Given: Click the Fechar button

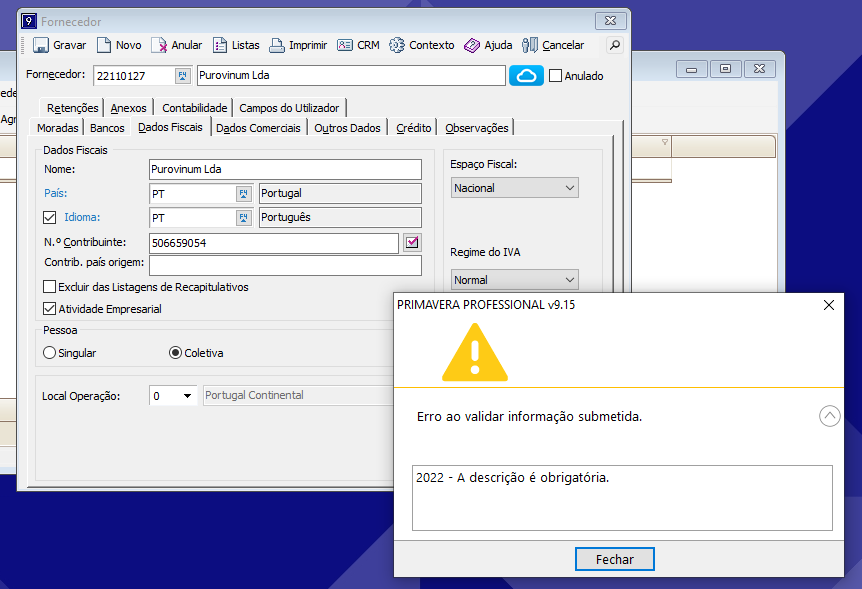Looking at the screenshot, I should point(615,560).
